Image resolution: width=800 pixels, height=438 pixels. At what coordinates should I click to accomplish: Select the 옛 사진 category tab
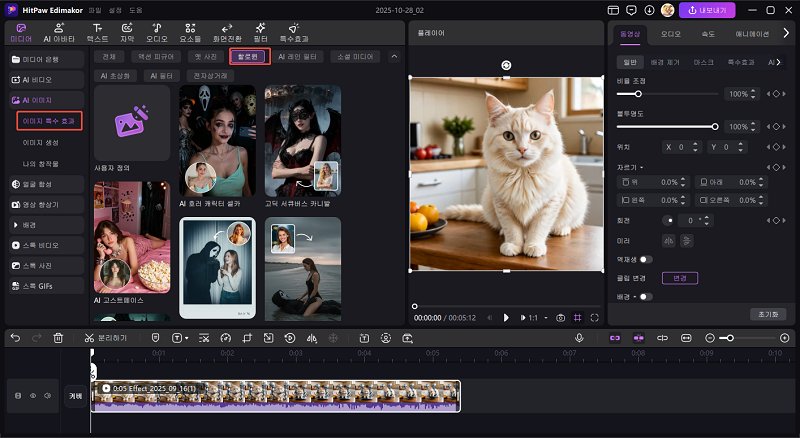(x=206, y=56)
